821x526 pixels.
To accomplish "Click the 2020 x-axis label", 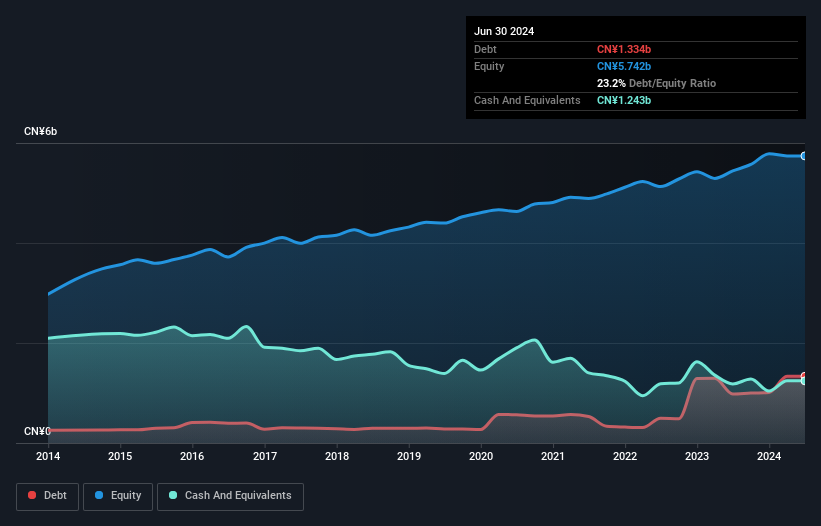I will (481, 456).
